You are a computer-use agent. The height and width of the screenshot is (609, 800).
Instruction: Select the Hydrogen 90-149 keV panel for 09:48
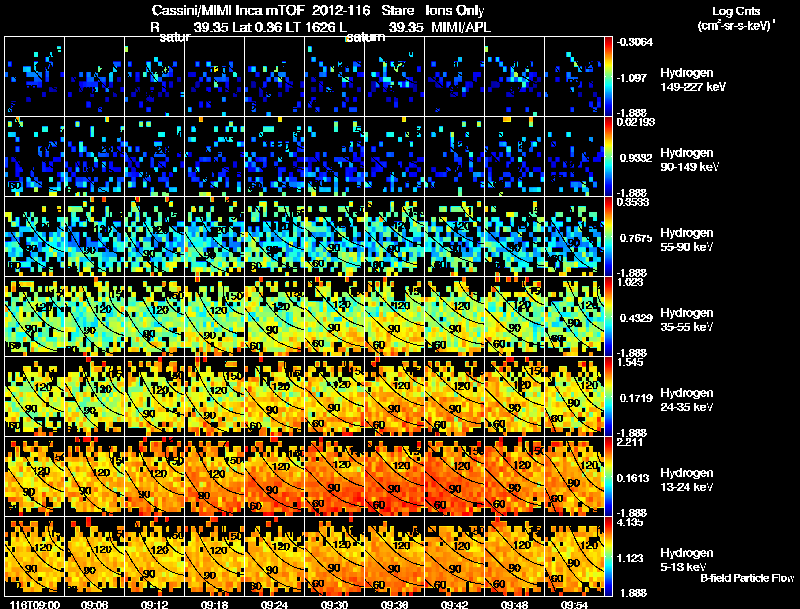point(514,157)
